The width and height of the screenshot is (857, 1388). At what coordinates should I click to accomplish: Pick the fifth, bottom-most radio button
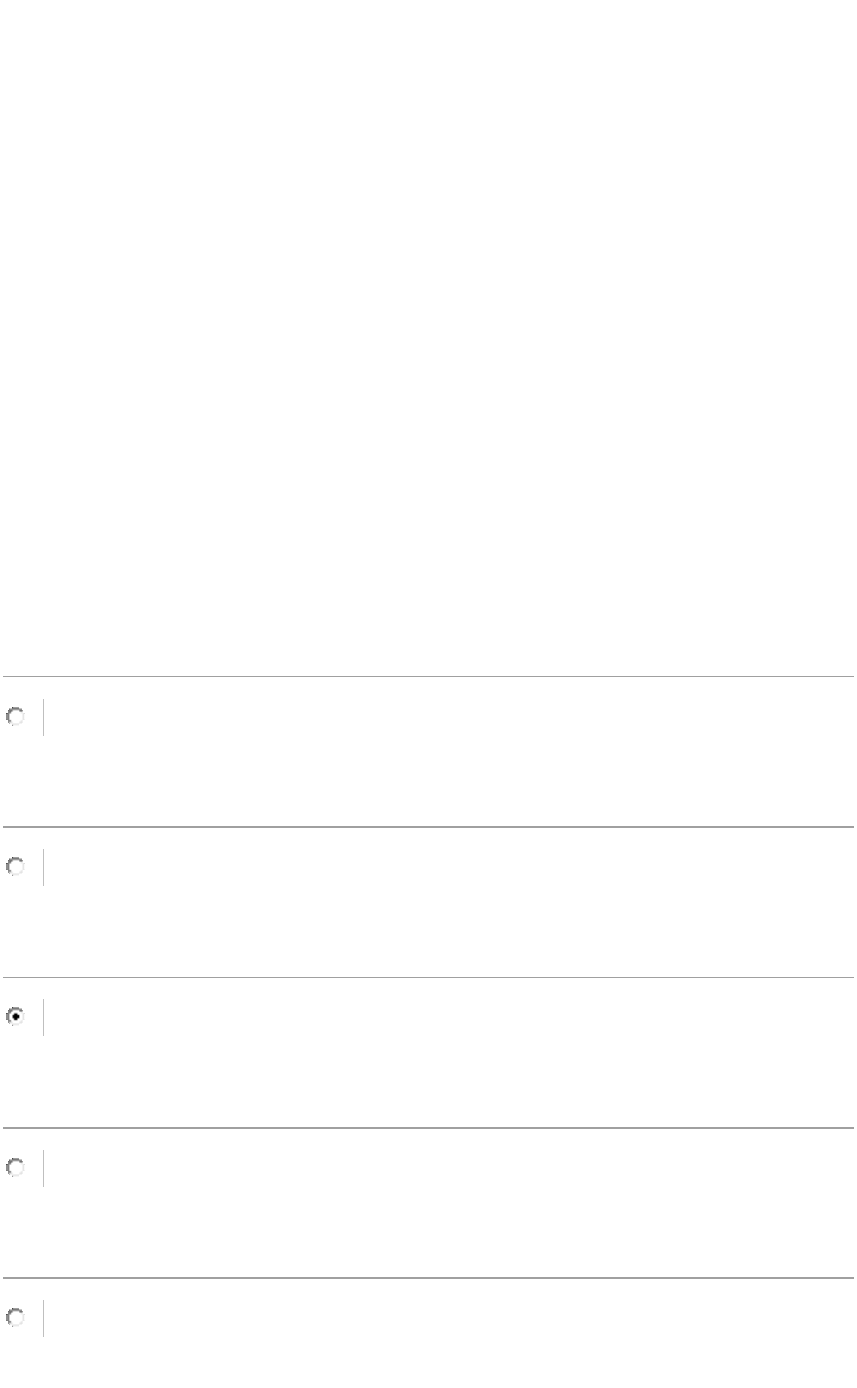pos(15,1318)
